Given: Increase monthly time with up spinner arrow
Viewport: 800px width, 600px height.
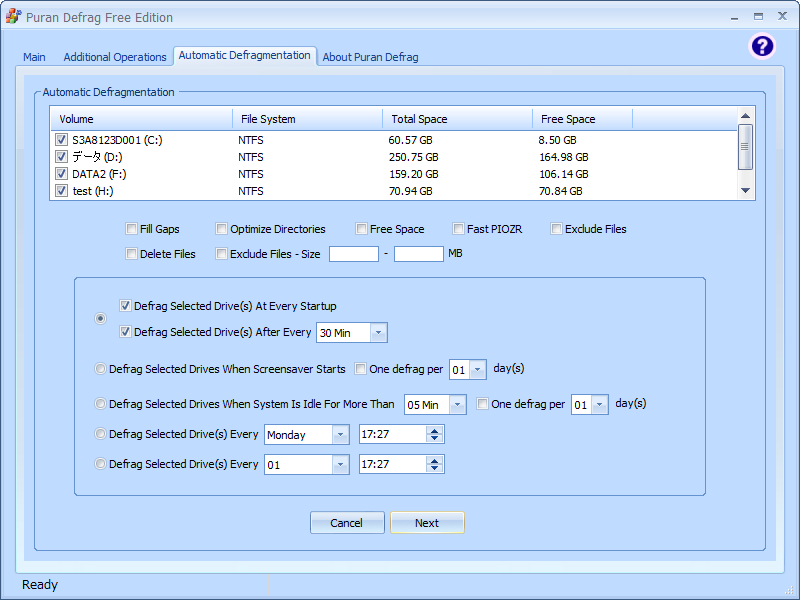Looking at the screenshot, I should pyautogui.click(x=435, y=461).
